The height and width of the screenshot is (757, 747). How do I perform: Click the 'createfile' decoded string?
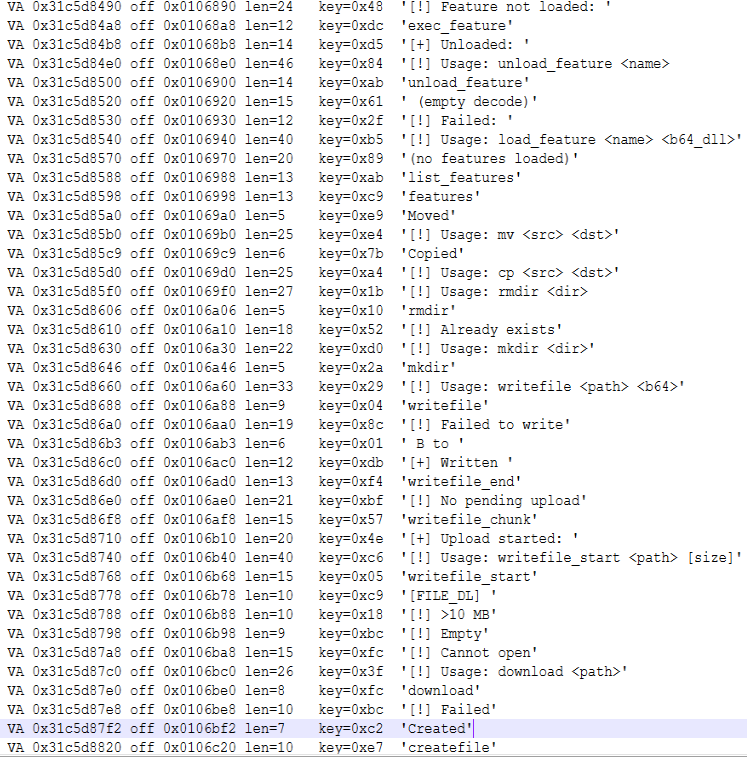tap(449, 747)
